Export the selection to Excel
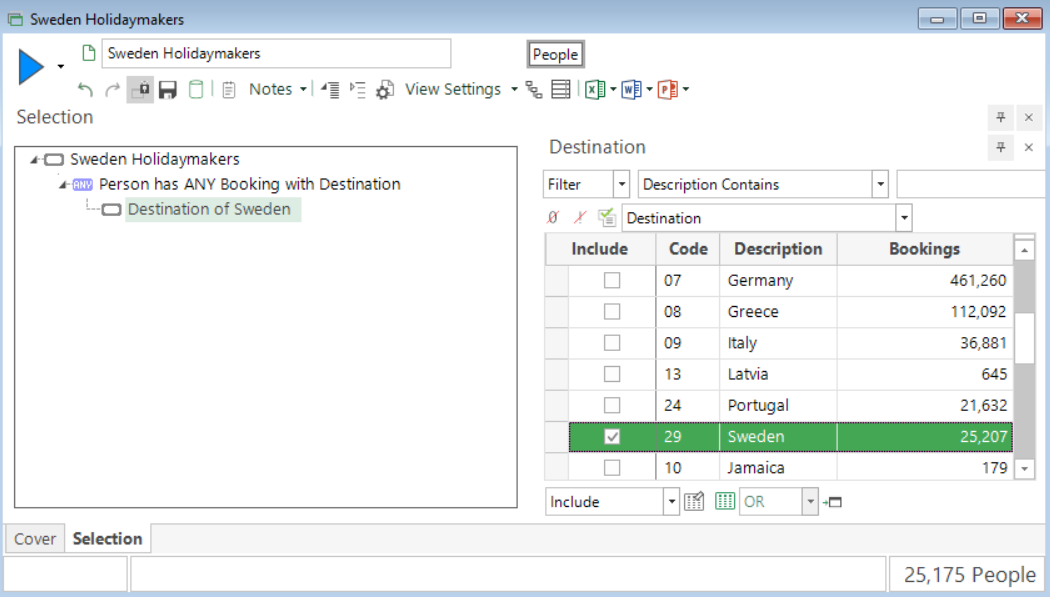 click(595, 89)
